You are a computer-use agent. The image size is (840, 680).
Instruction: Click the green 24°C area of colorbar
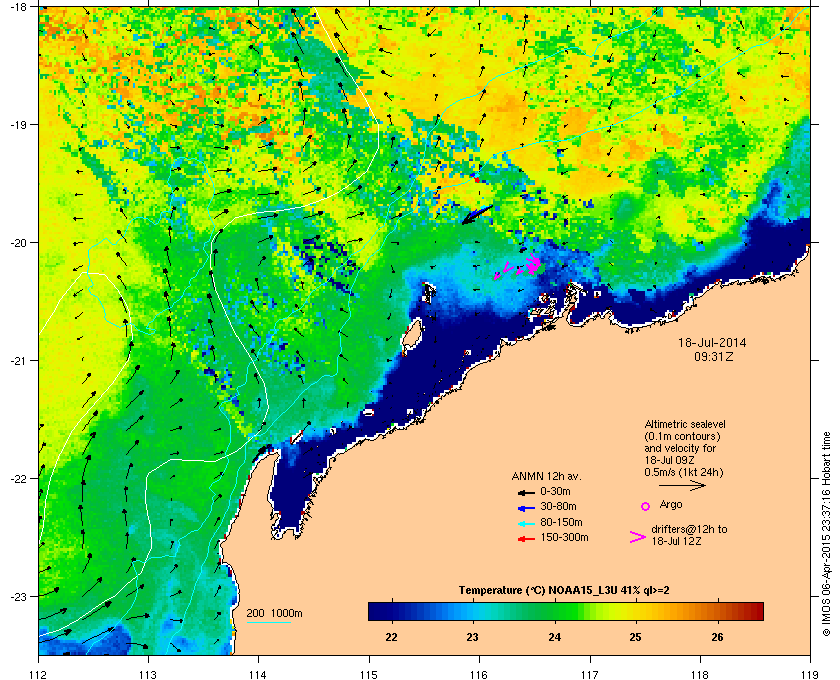click(x=556, y=611)
